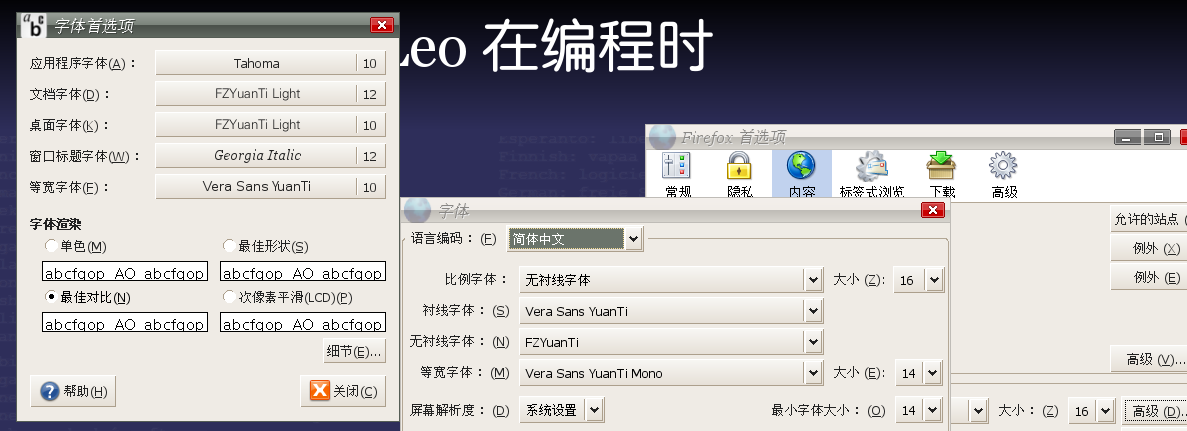1187x431 pixels.
Task: Select the 单色 rendering radio button
Action: tap(52, 246)
